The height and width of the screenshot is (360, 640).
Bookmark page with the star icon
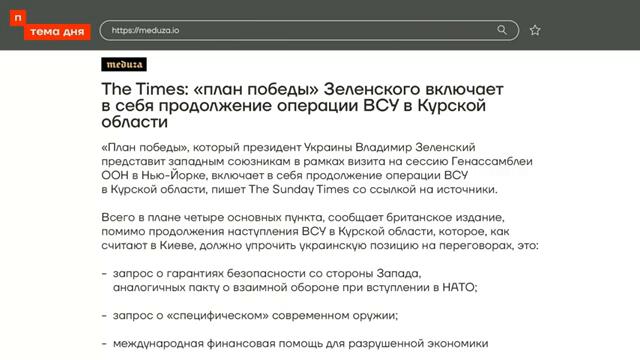[x=535, y=30]
